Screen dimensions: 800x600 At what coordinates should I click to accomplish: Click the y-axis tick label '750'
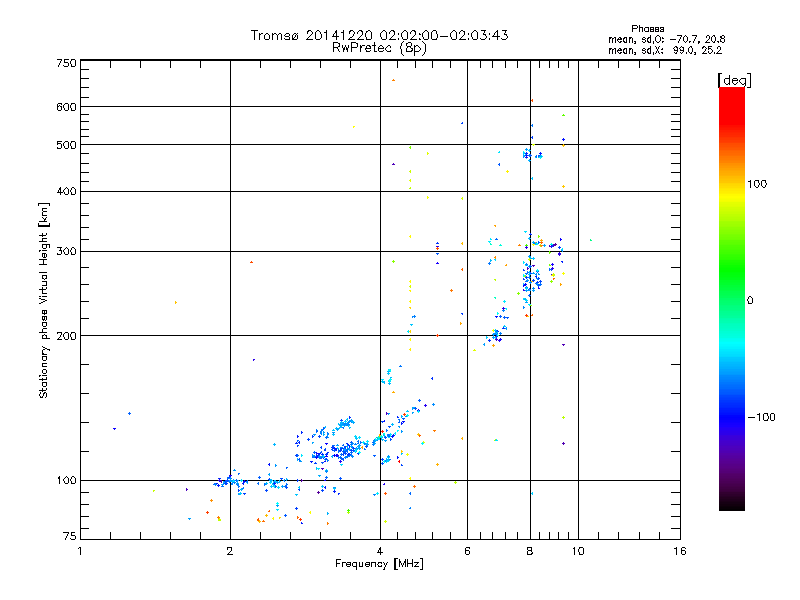pyautogui.click(x=66, y=63)
